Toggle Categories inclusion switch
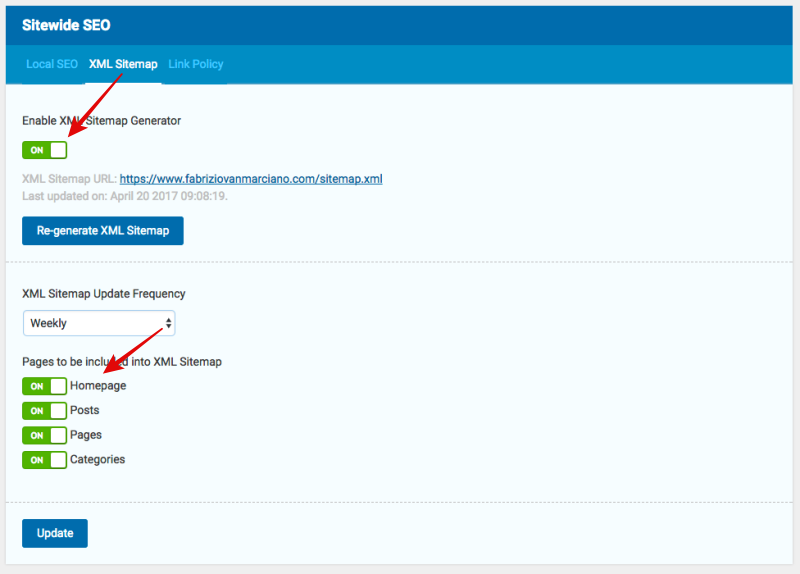The image size is (800, 574). 44,460
